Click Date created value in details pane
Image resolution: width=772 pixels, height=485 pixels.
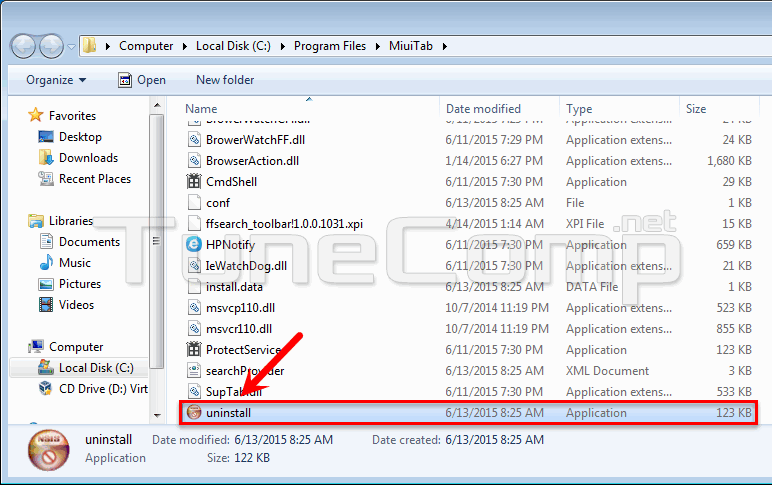(494, 440)
